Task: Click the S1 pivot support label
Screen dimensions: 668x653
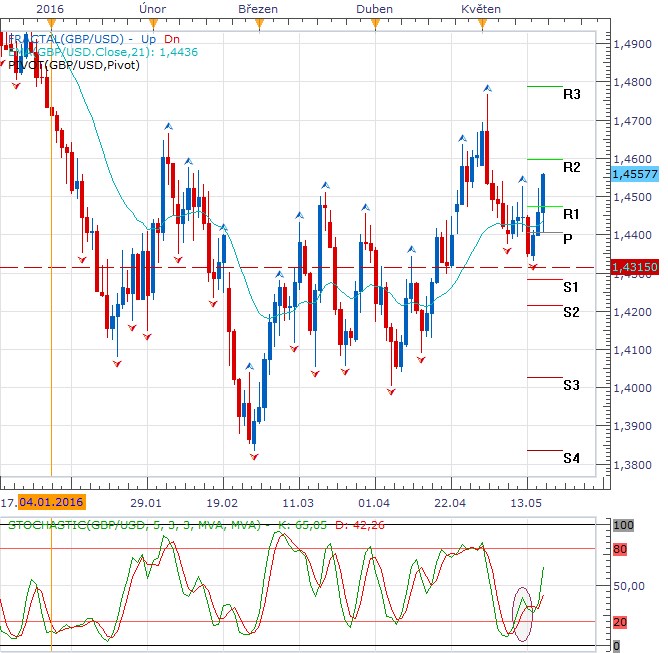Action: 570,287
